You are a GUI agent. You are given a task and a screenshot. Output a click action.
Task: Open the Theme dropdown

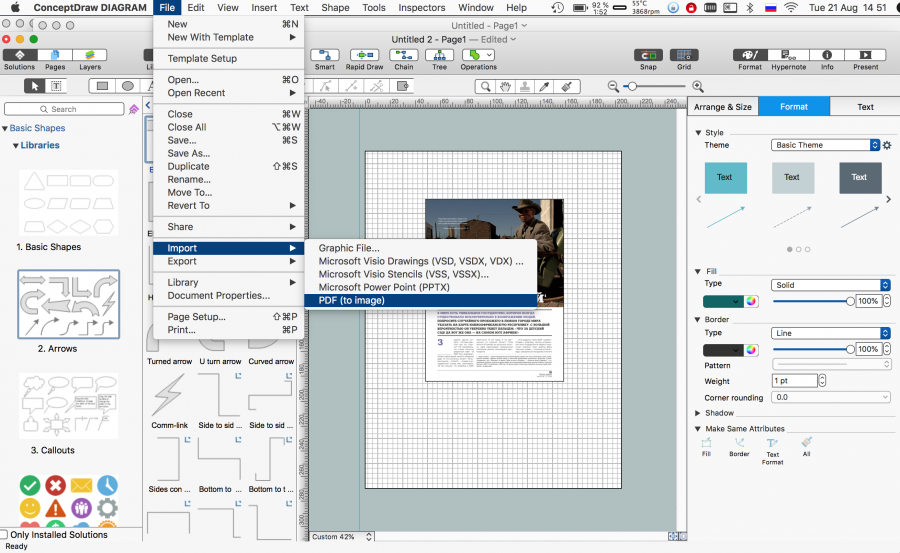point(826,145)
